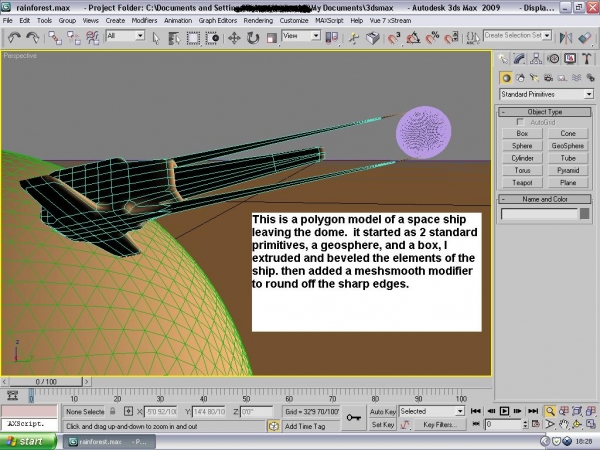Viewport: 600px width, 450px height.
Task: Click the object name input field
Action: (539, 214)
